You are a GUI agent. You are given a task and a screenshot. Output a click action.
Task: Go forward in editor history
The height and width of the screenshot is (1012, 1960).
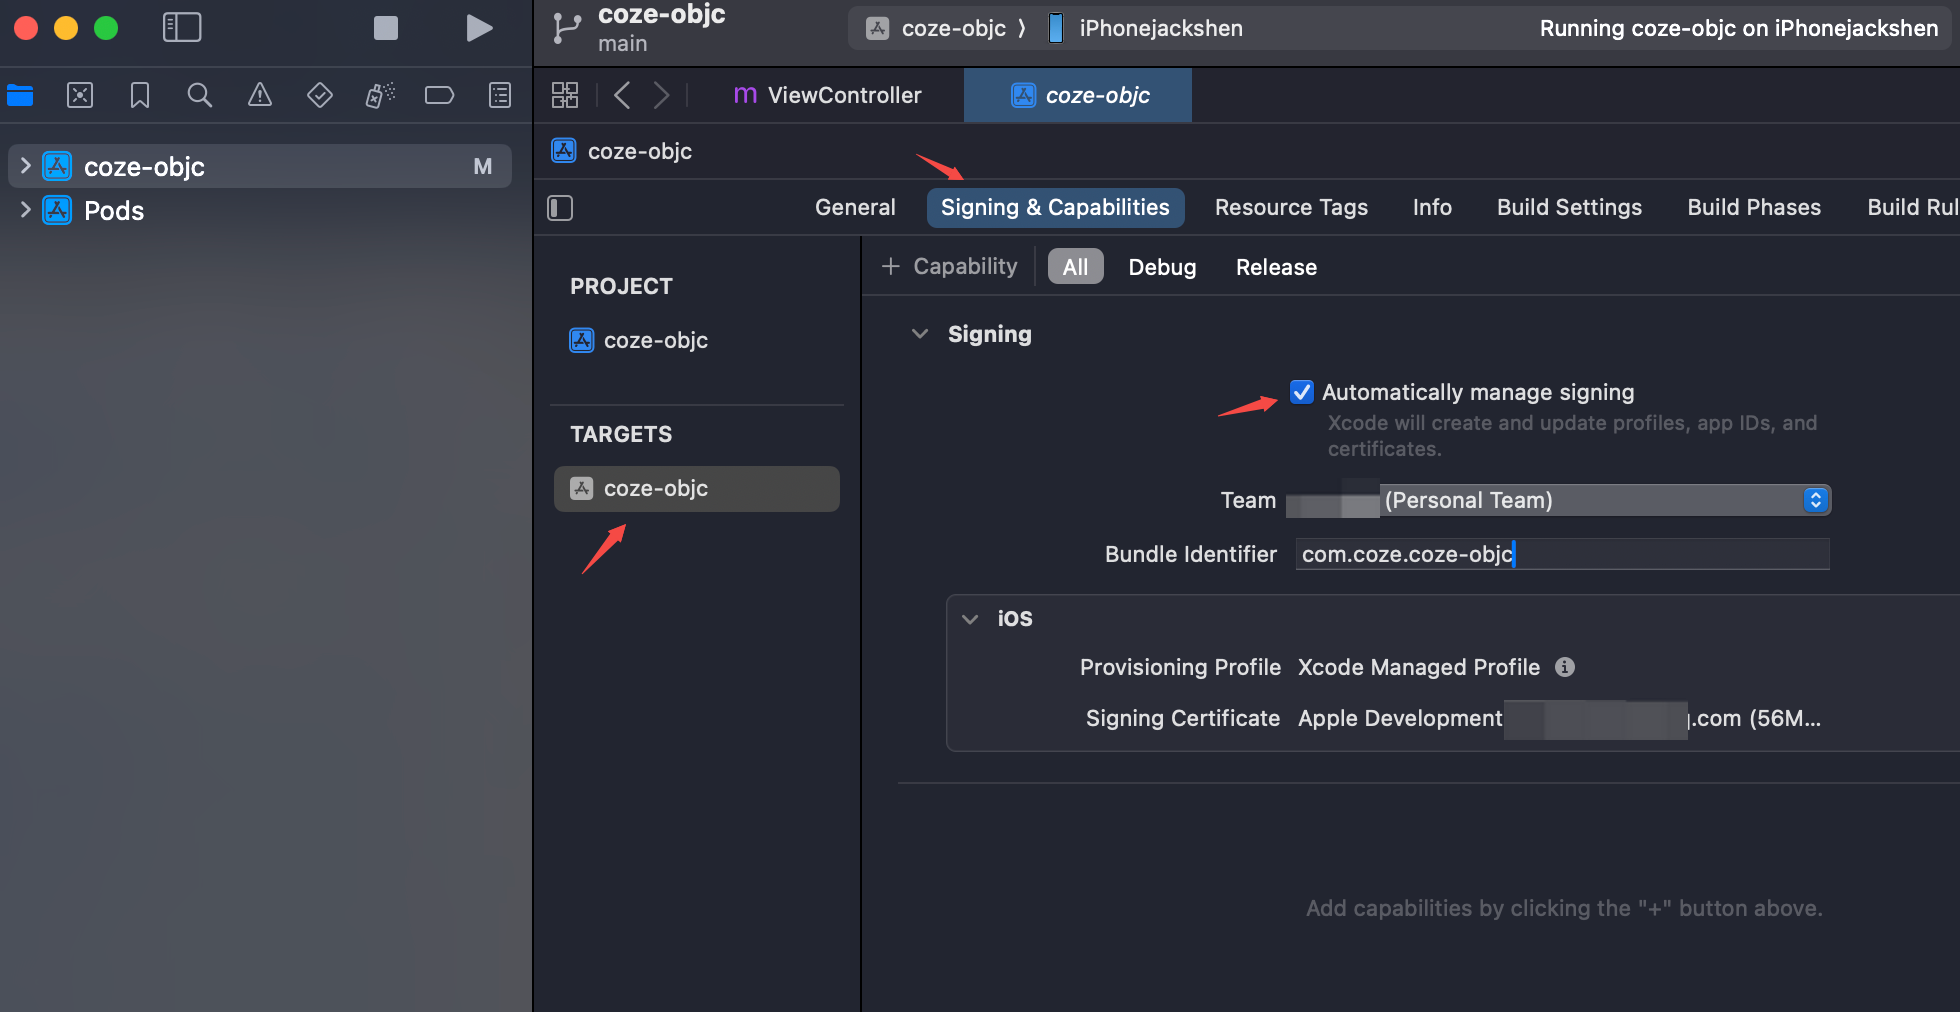pos(661,95)
